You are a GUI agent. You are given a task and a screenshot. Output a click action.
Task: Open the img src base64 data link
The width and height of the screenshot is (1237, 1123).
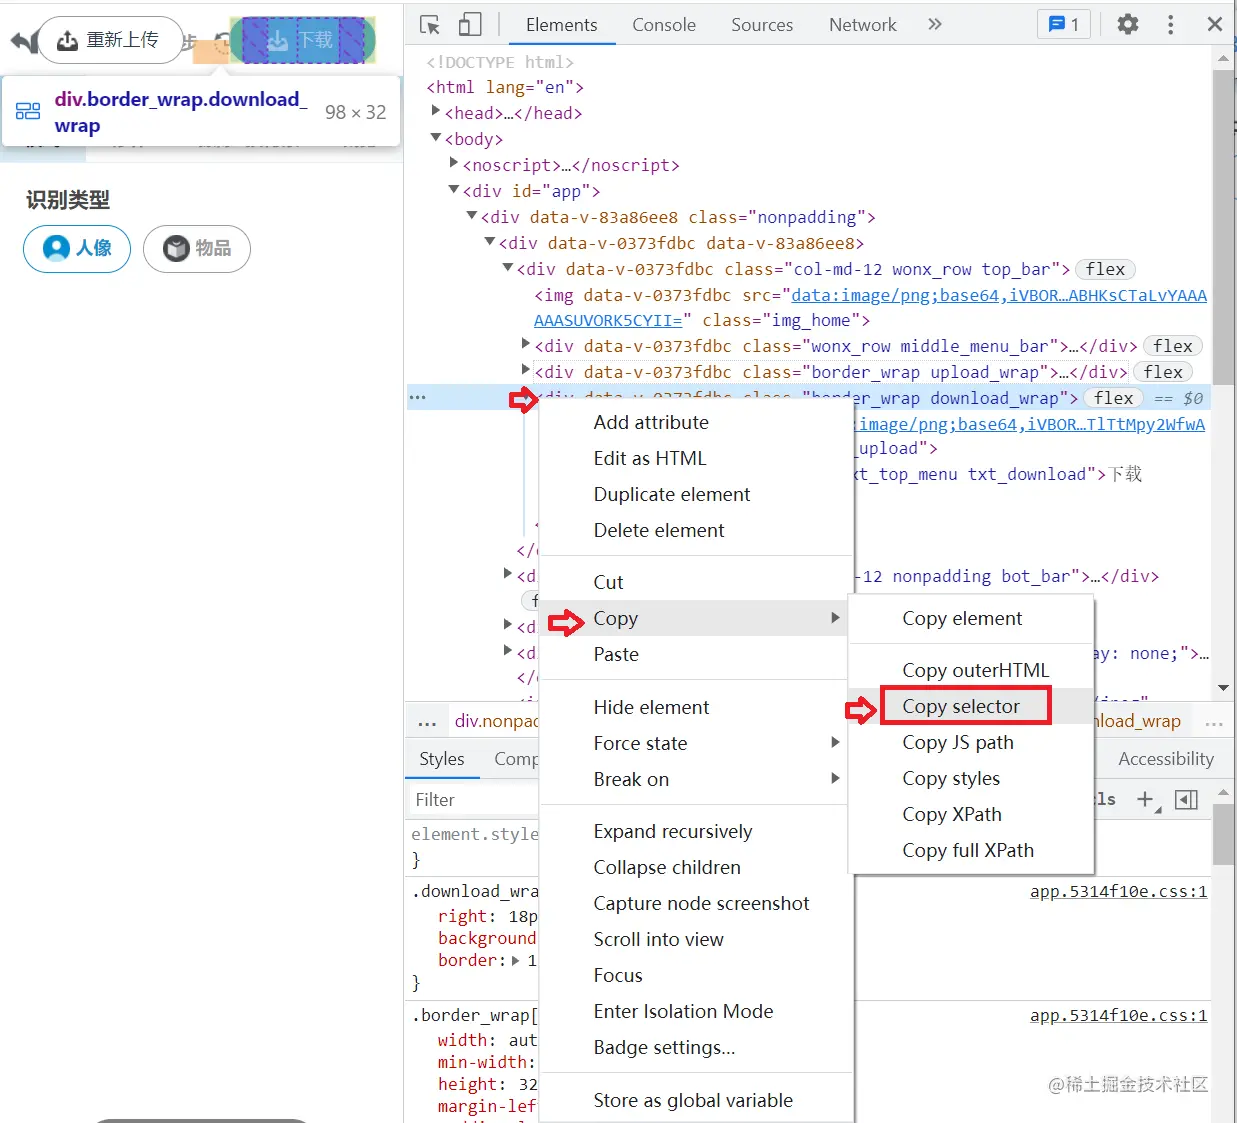[999, 295]
